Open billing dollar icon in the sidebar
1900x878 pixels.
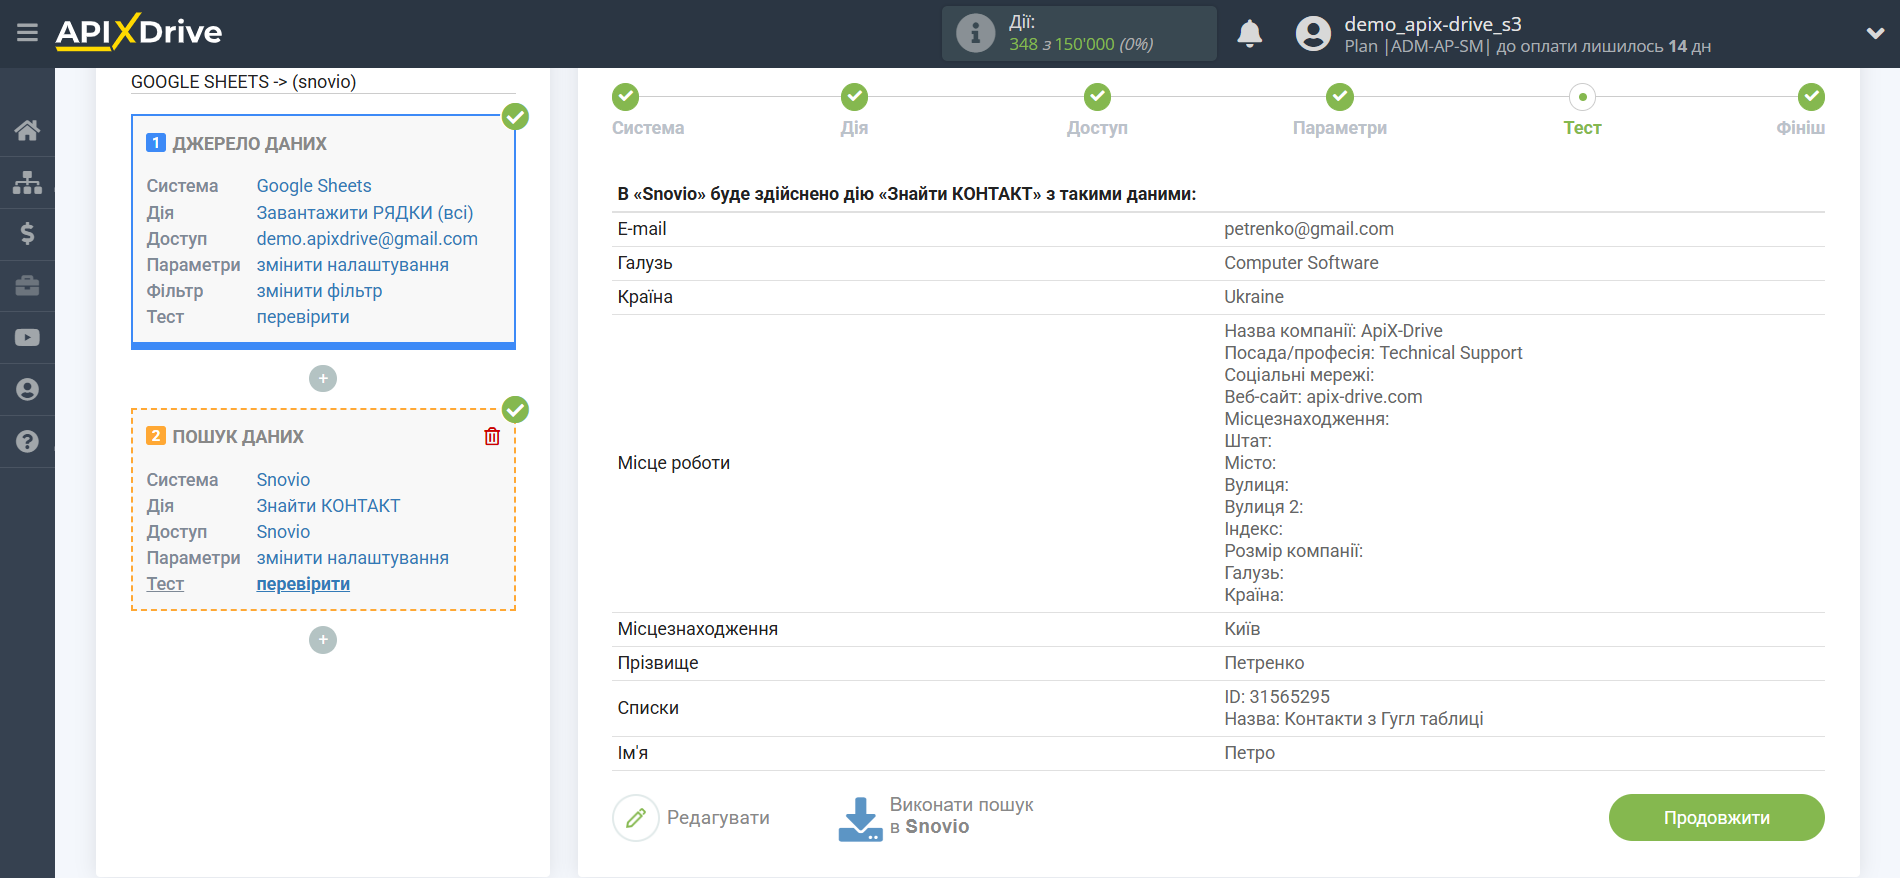(27, 234)
